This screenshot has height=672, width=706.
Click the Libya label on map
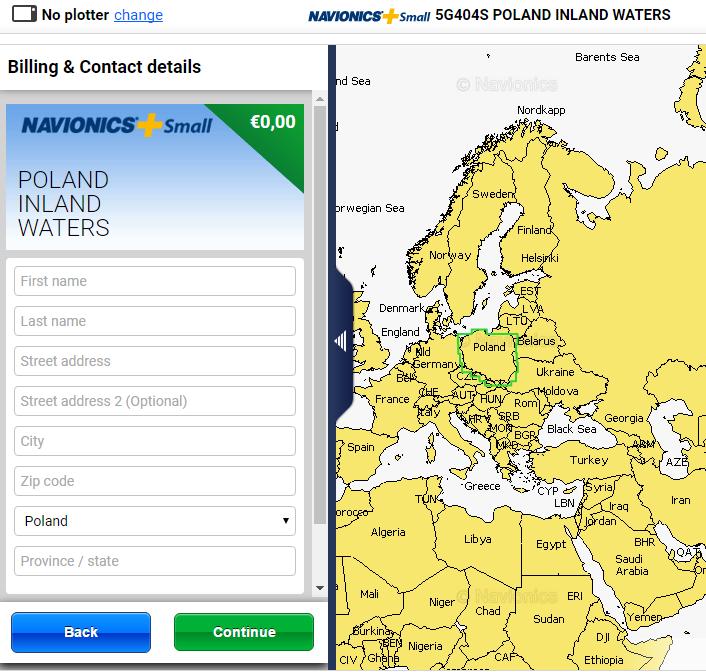(x=478, y=539)
